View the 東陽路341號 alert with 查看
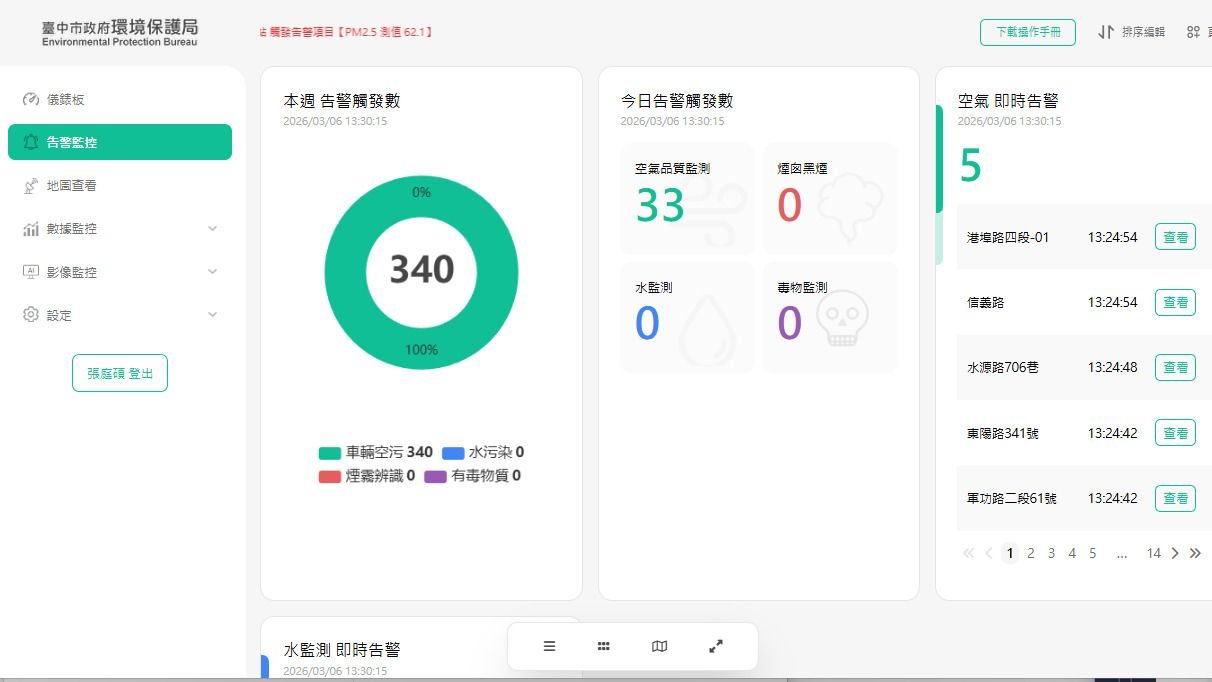1212x682 pixels. click(x=1175, y=433)
